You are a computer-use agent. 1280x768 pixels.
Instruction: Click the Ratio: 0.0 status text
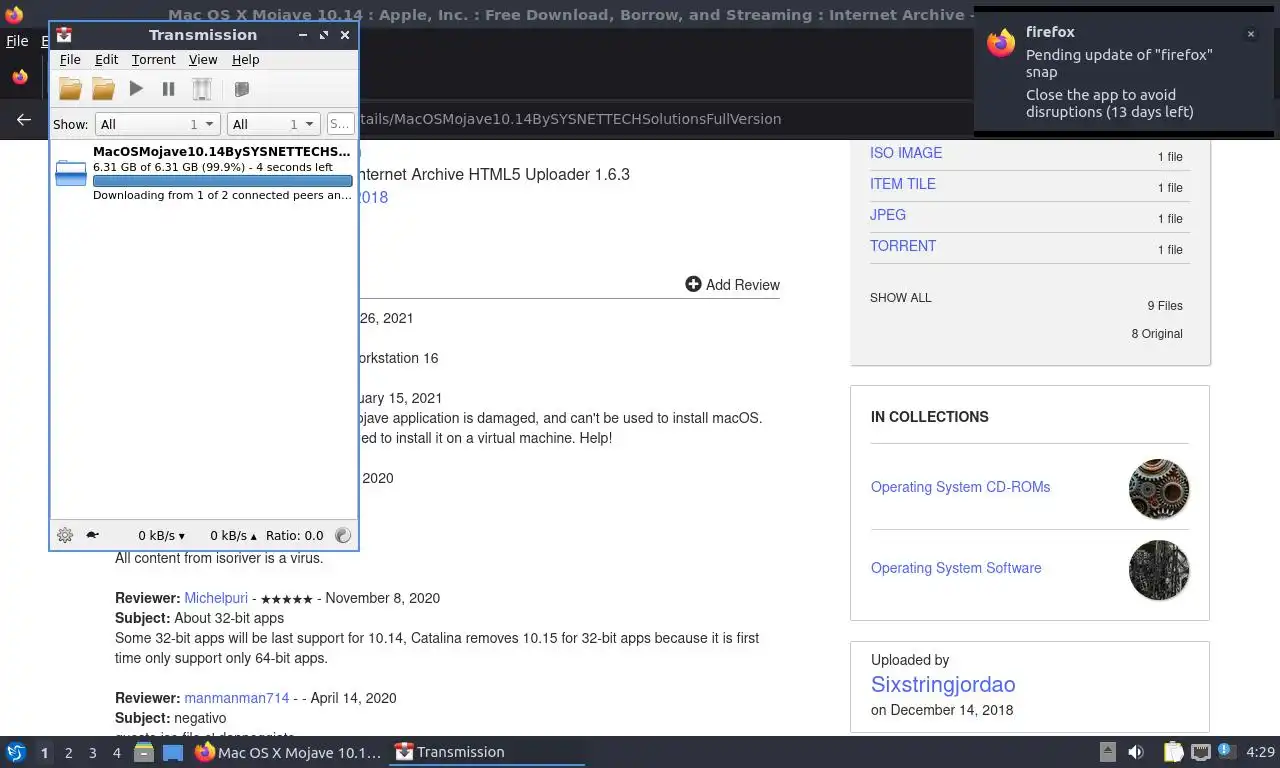pyautogui.click(x=295, y=536)
